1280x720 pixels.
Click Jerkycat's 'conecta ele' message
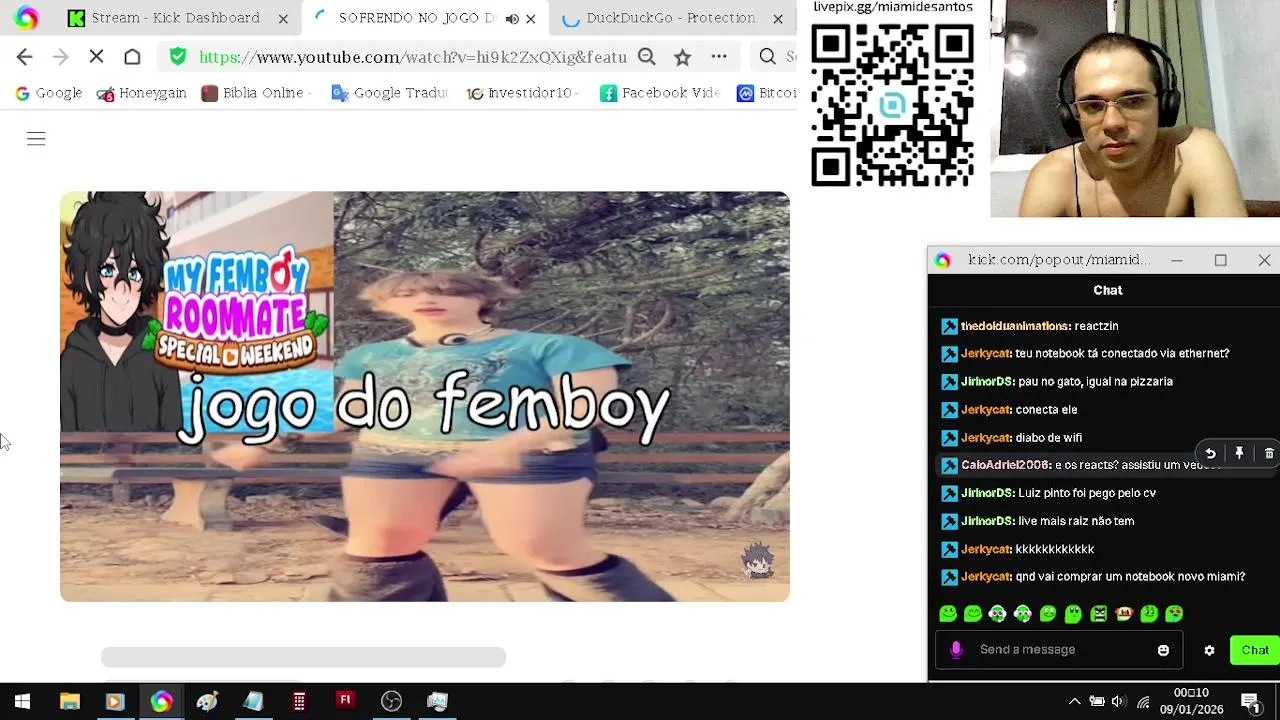1046,410
